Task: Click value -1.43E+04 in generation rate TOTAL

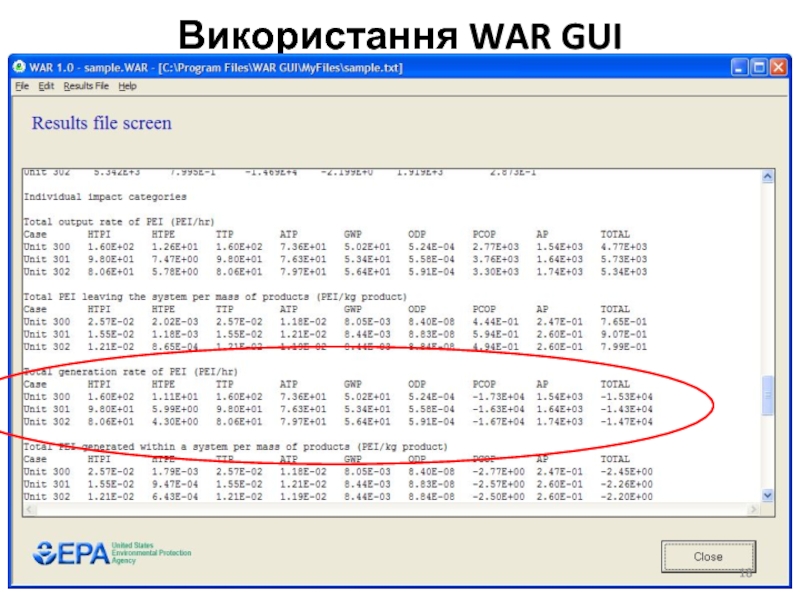Action: [x=627, y=409]
